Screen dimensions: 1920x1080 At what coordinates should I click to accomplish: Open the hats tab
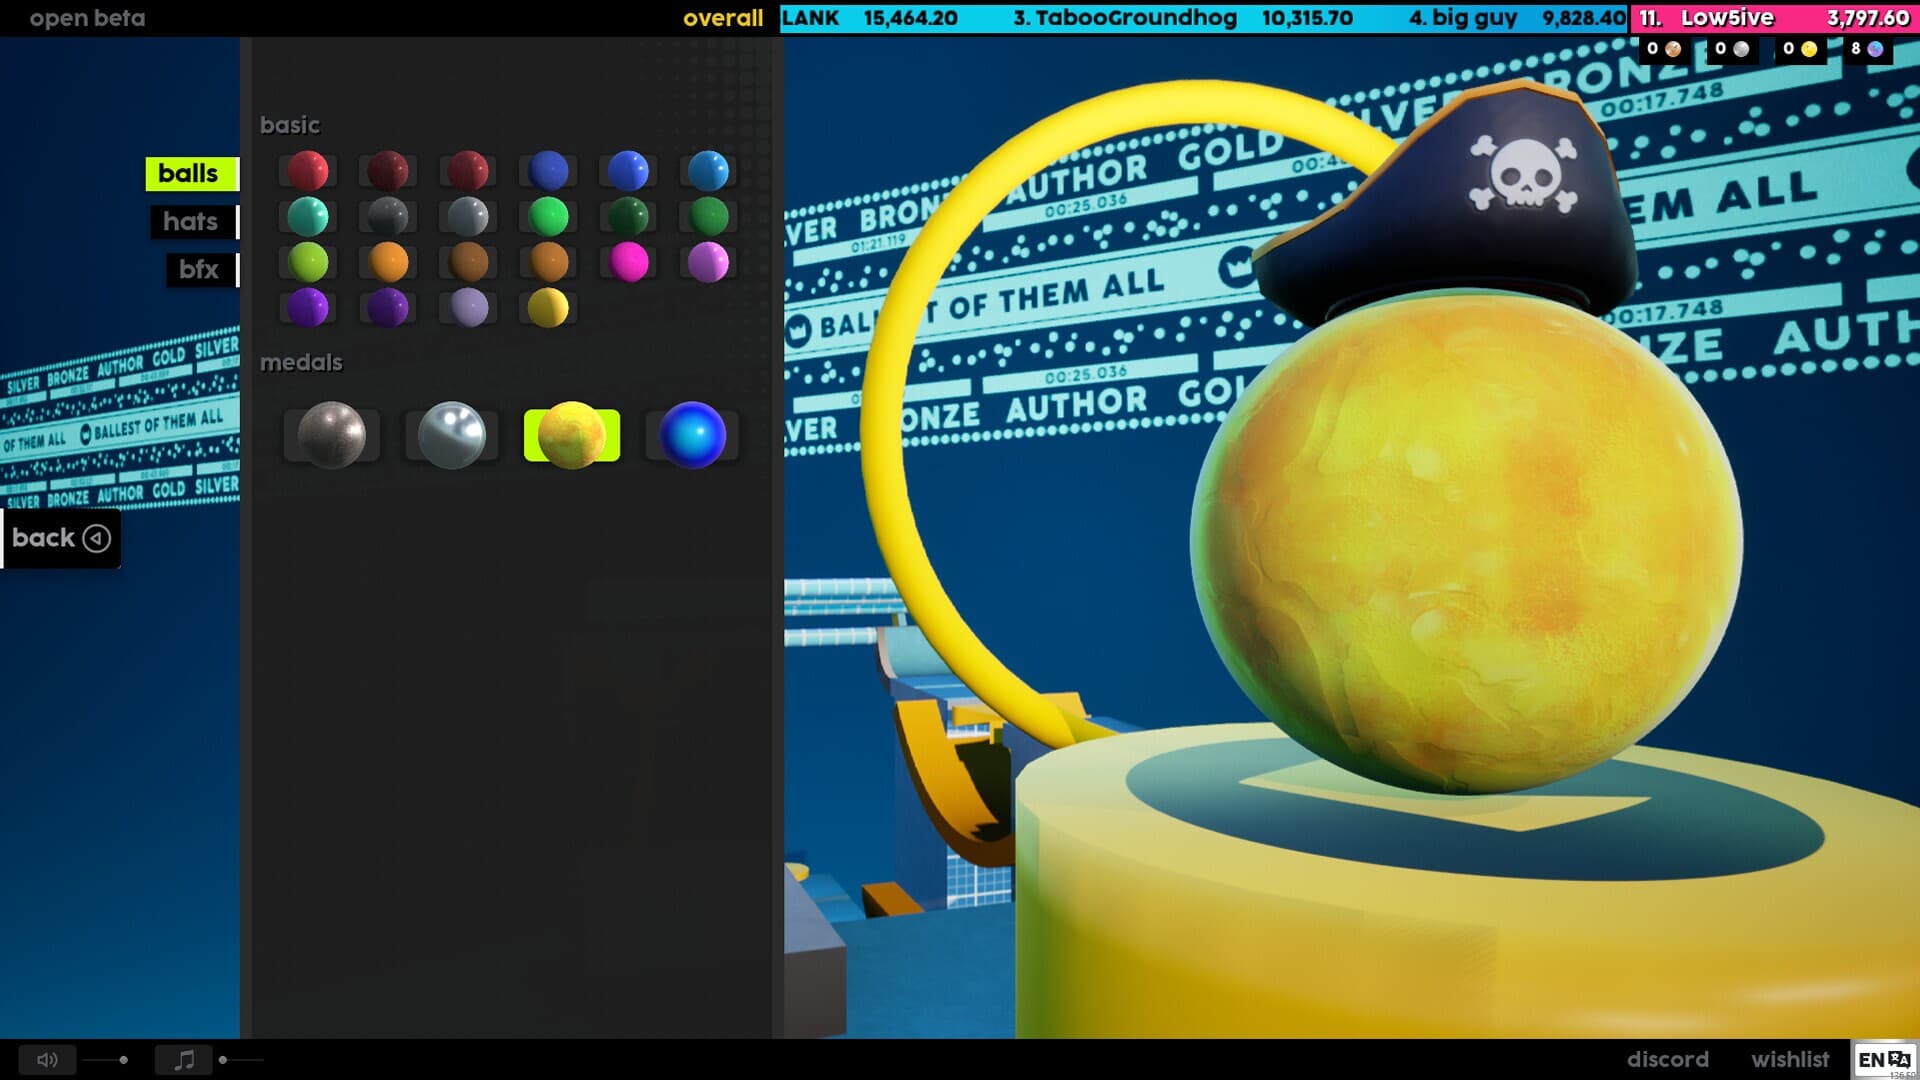point(192,221)
